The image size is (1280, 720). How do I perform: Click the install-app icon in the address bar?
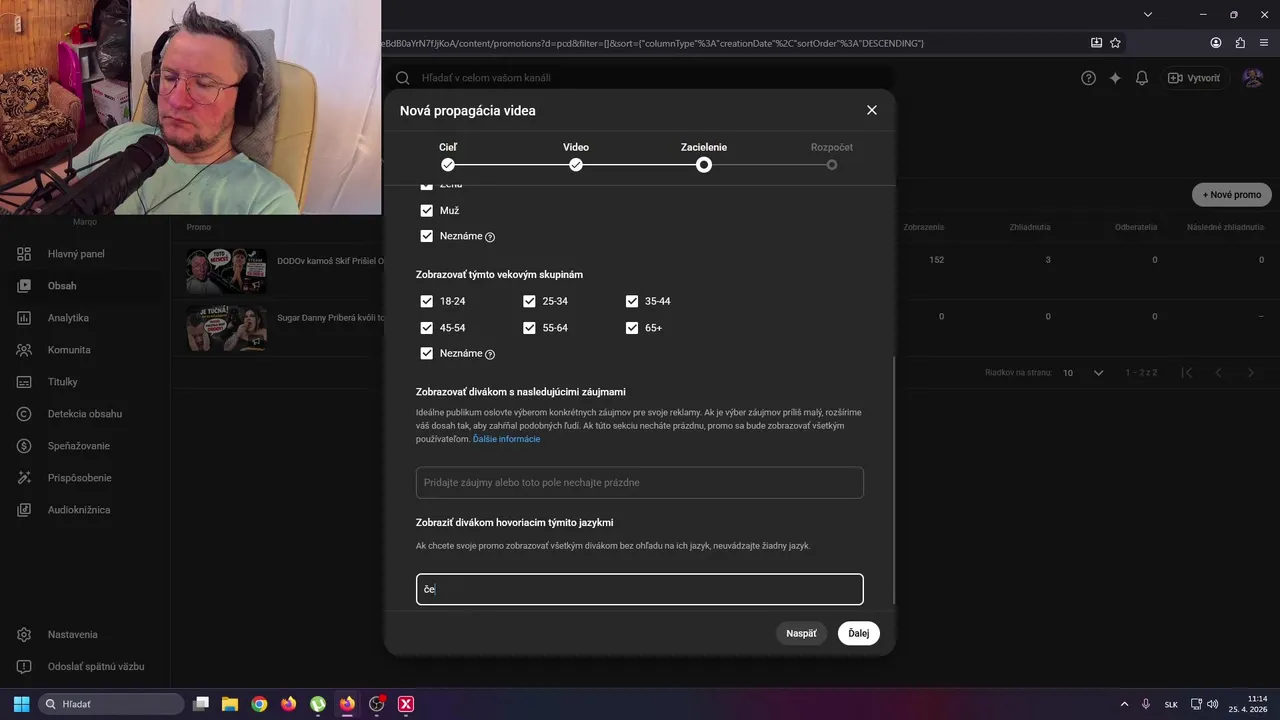(1096, 43)
